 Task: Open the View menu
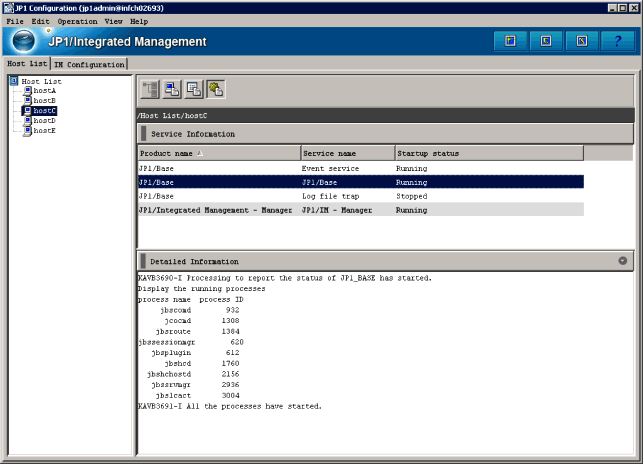(114, 21)
